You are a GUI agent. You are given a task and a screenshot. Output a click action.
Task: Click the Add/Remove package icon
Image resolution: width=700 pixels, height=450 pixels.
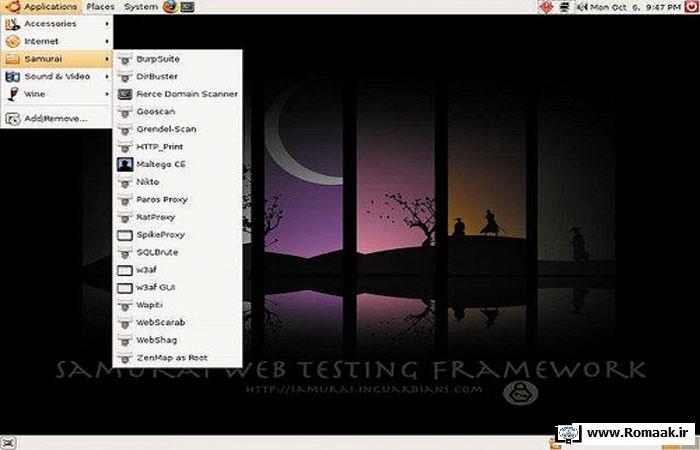[x=12, y=119]
